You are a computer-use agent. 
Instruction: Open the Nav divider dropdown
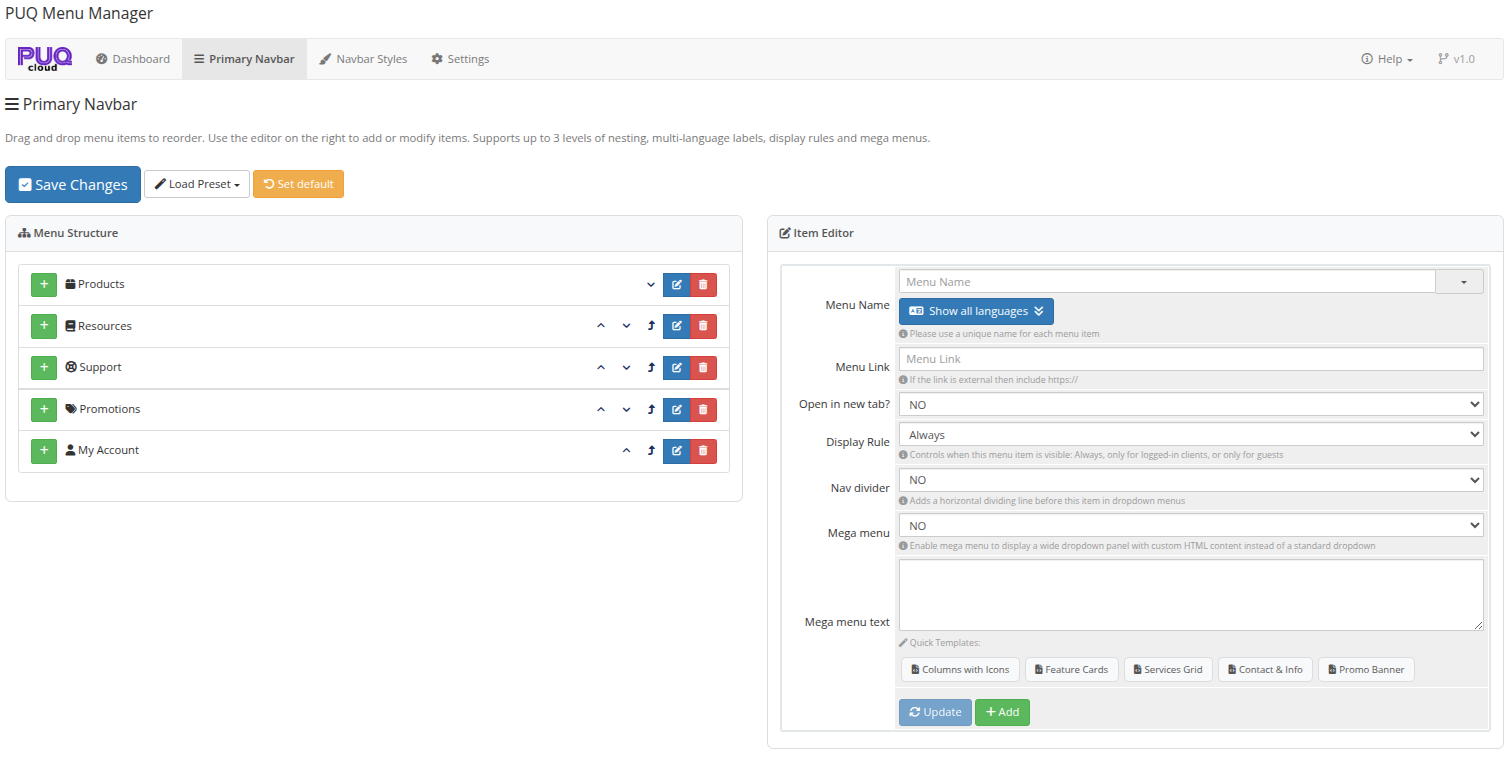pyautogui.click(x=1190, y=480)
